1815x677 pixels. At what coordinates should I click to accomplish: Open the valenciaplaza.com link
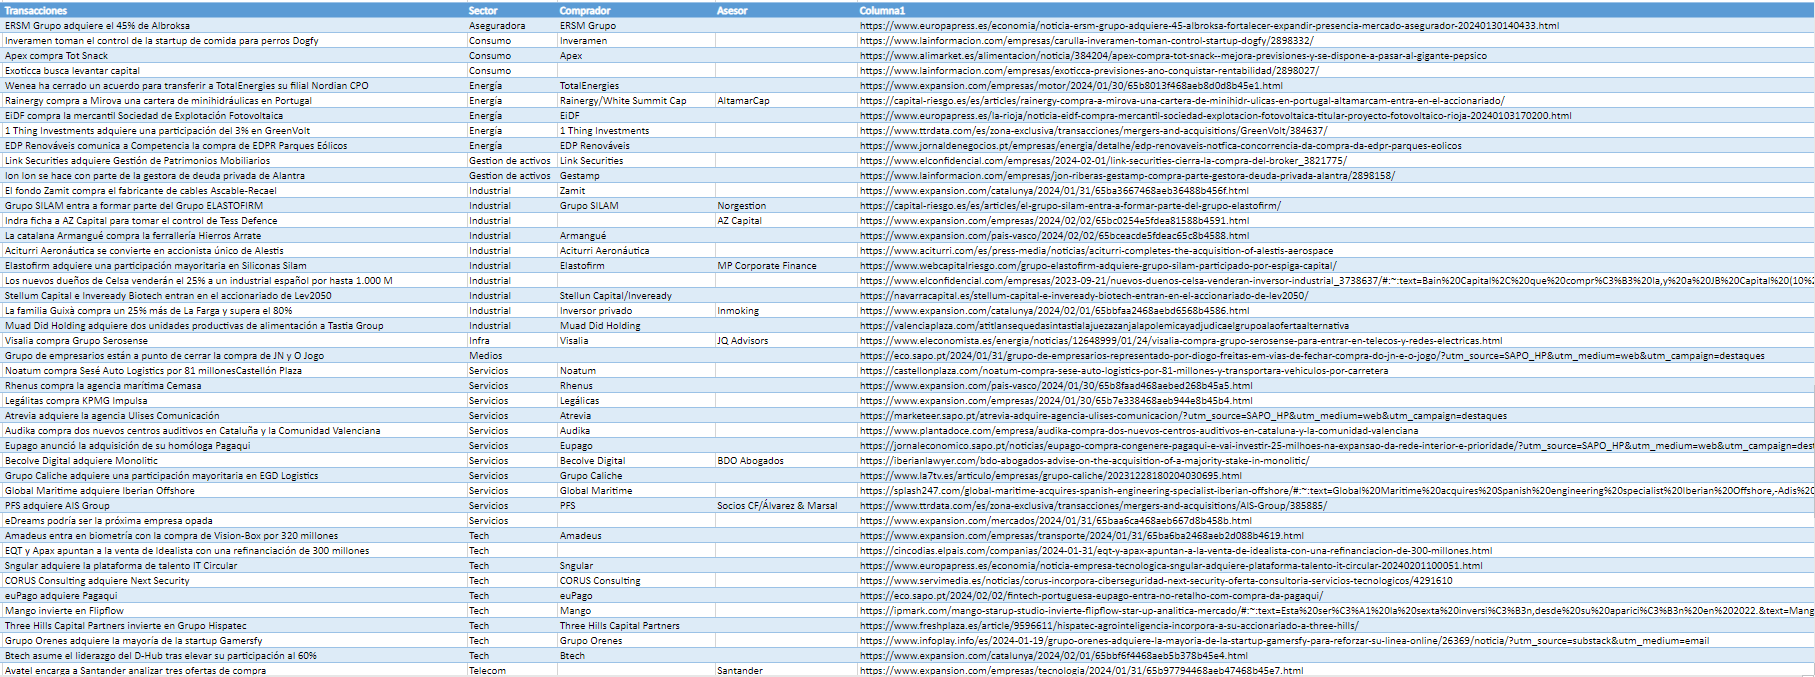(x=1104, y=325)
